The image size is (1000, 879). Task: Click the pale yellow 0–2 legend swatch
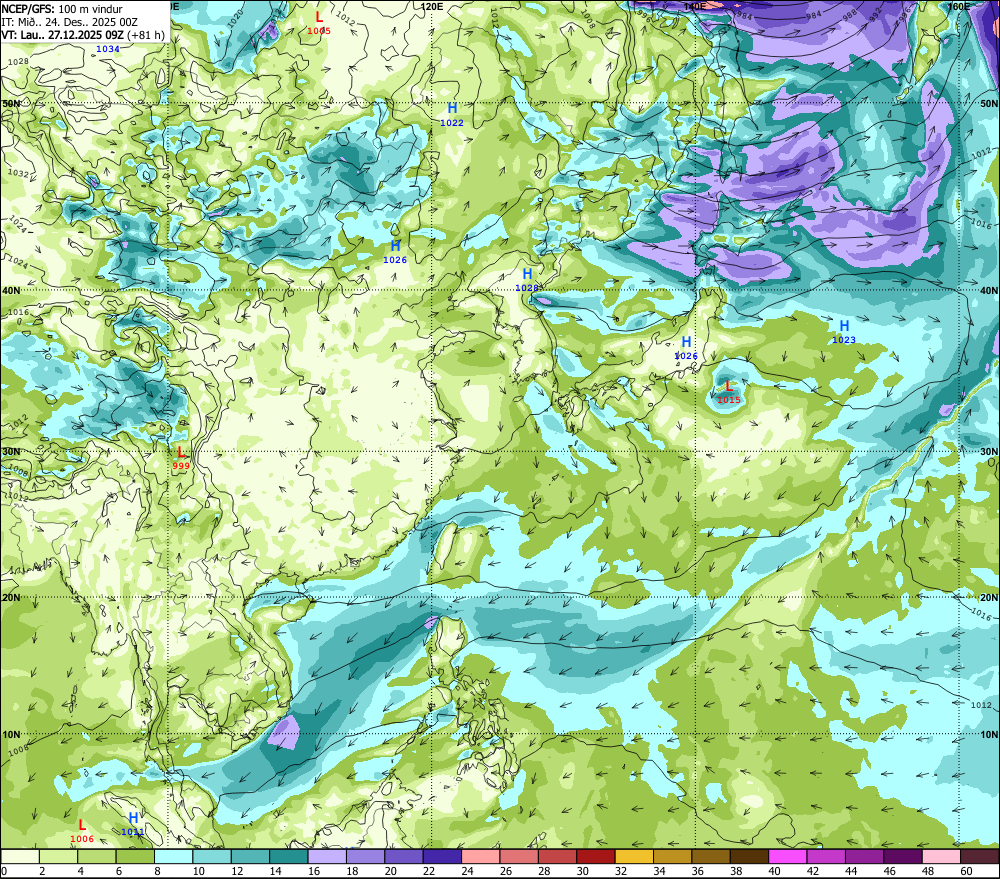click(20, 856)
